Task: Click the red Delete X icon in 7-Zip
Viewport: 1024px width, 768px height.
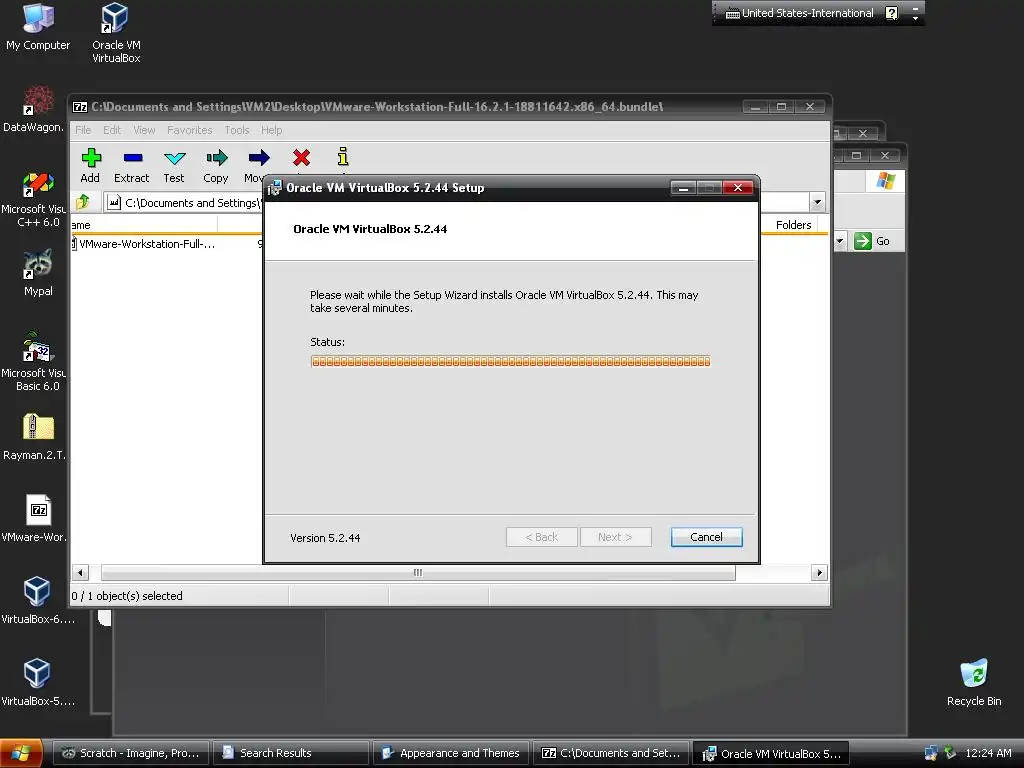Action: pyautogui.click(x=301, y=157)
